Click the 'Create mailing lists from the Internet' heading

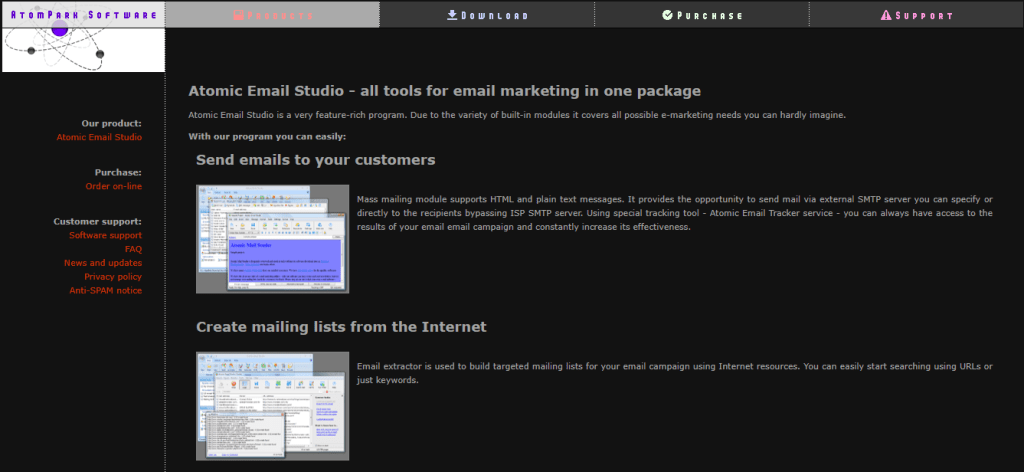pyautogui.click(x=342, y=326)
